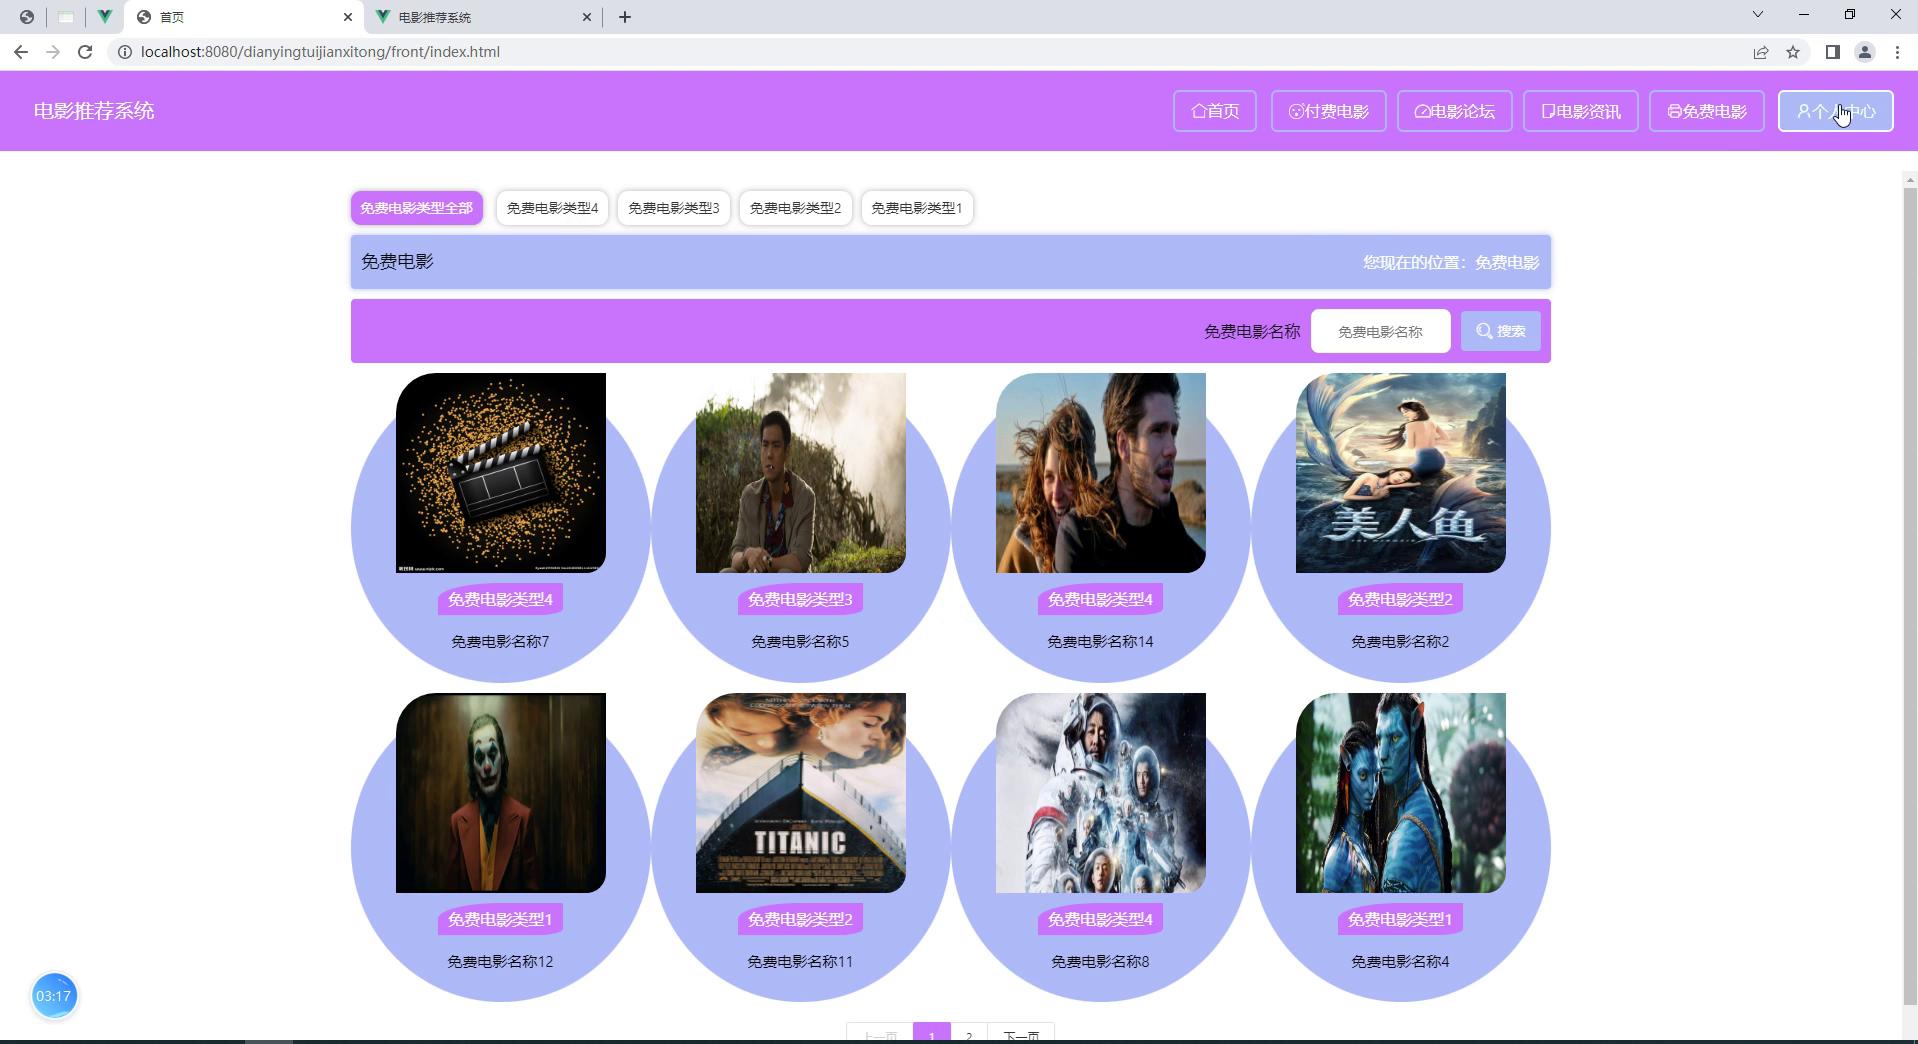
Task: Click the 免费电影名称2 title text
Action: 1400,642
